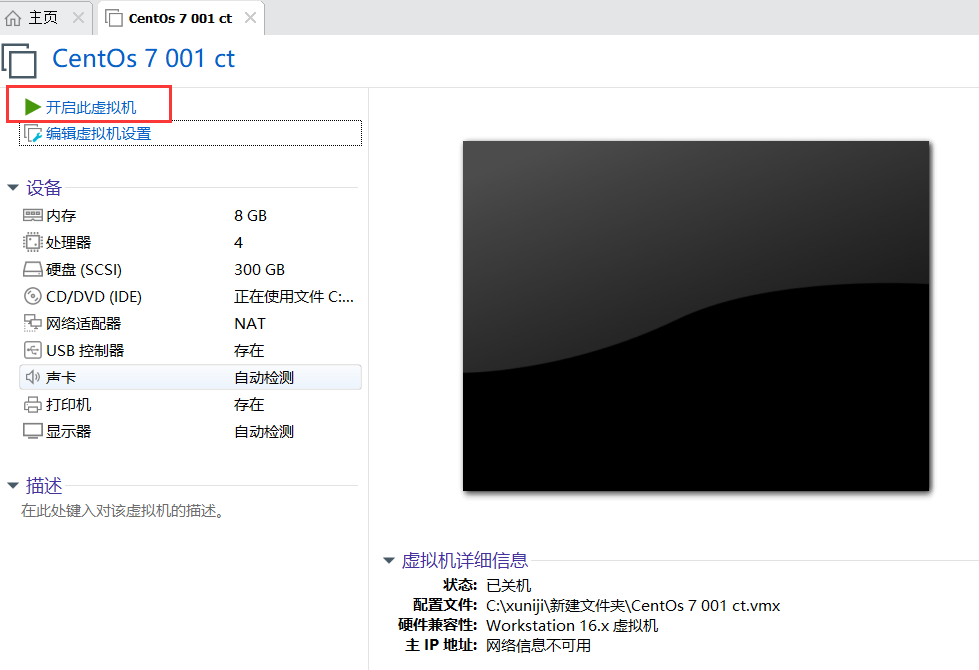Collapse the 设备 section
The width and height of the screenshot is (979, 670).
12,187
